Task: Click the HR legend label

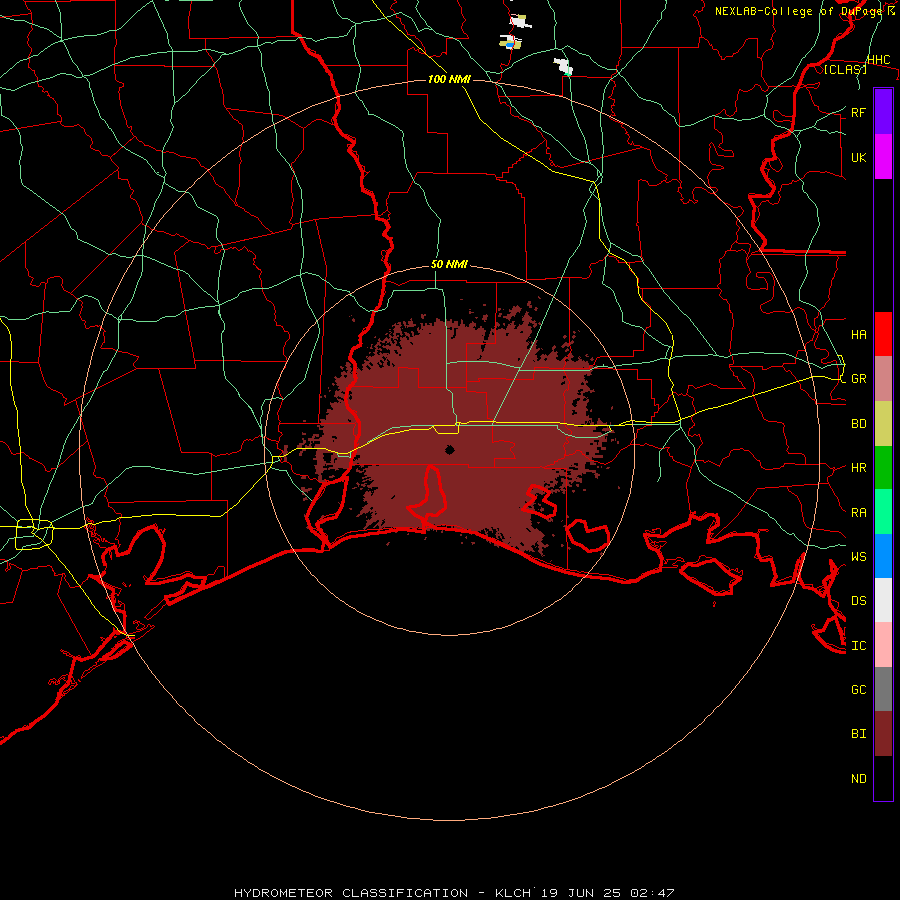Action: (x=858, y=468)
